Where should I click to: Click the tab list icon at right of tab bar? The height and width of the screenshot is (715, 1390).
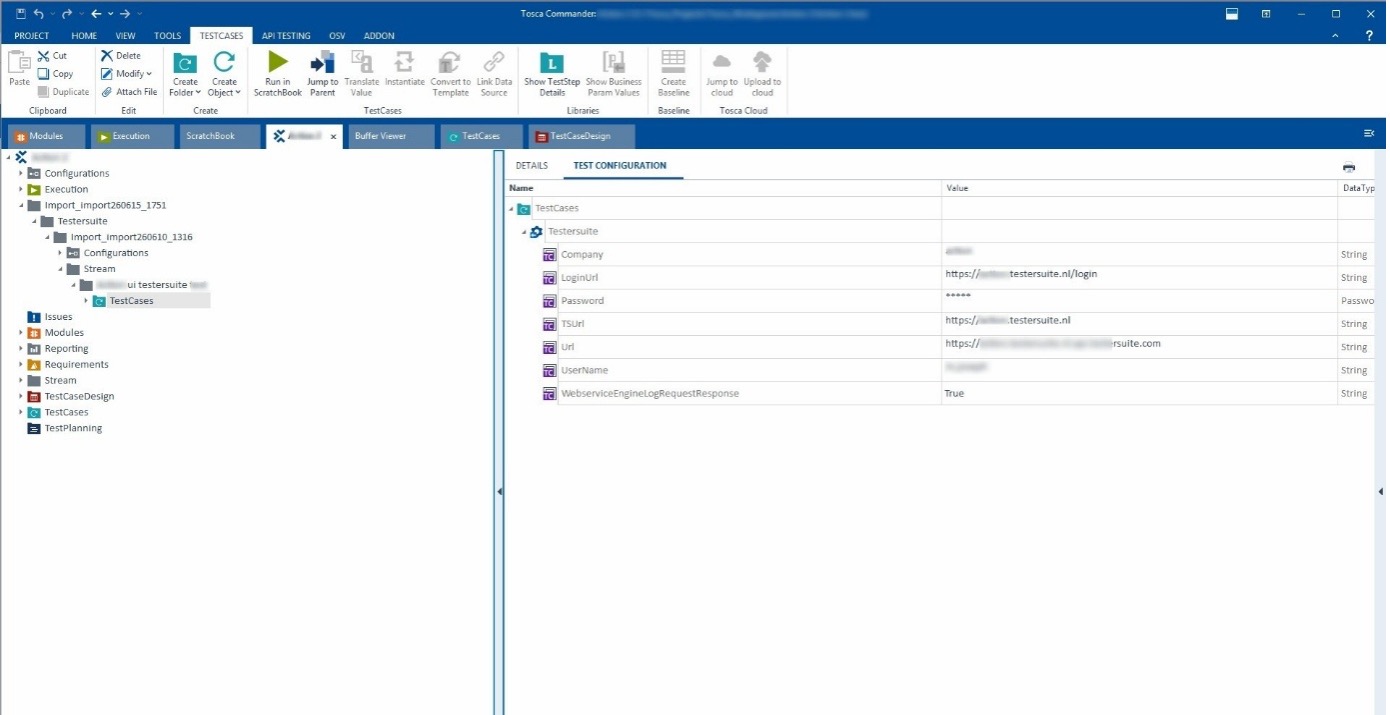tap(1369, 133)
